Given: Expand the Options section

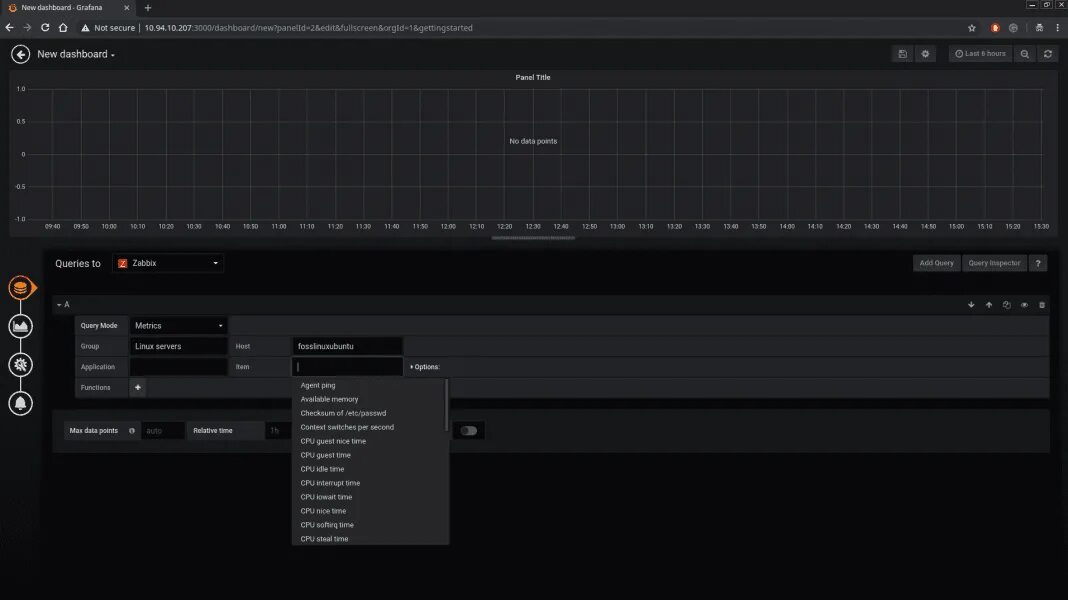Looking at the screenshot, I should [425, 367].
